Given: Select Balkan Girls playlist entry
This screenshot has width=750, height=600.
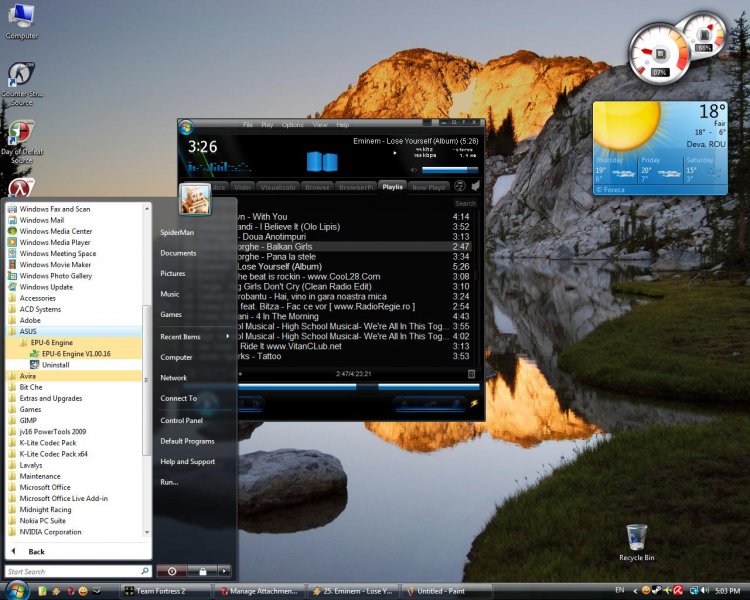Looking at the screenshot, I should point(353,246).
